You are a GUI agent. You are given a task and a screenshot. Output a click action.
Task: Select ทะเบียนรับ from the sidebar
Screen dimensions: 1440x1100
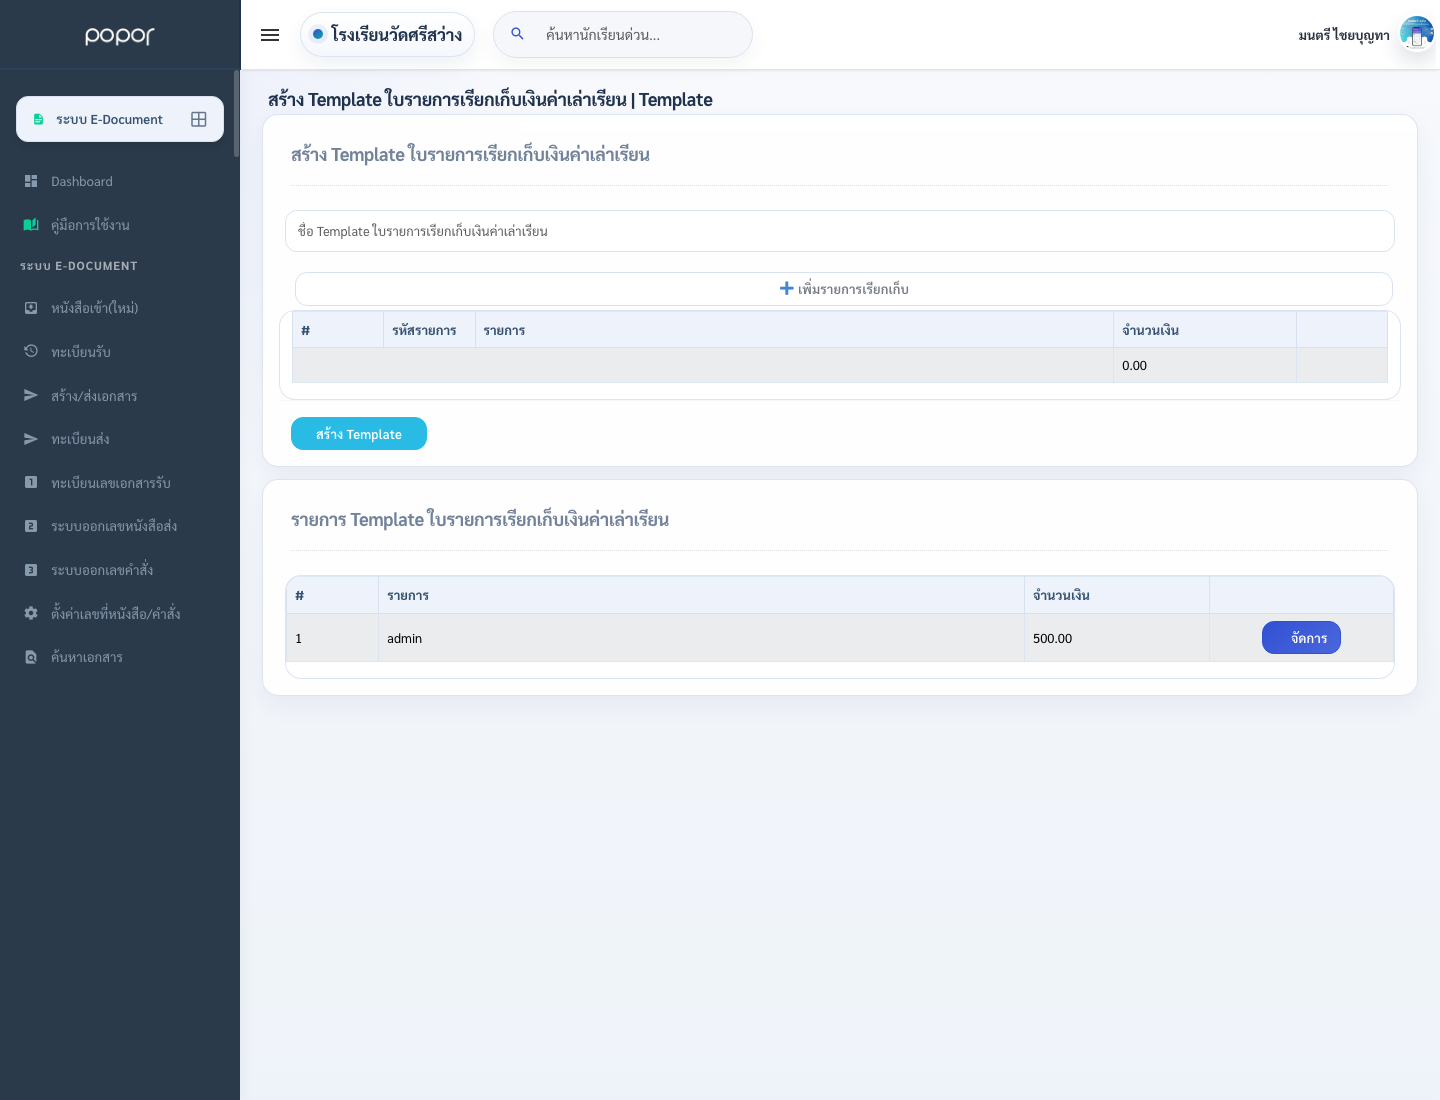click(x=120, y=352)
